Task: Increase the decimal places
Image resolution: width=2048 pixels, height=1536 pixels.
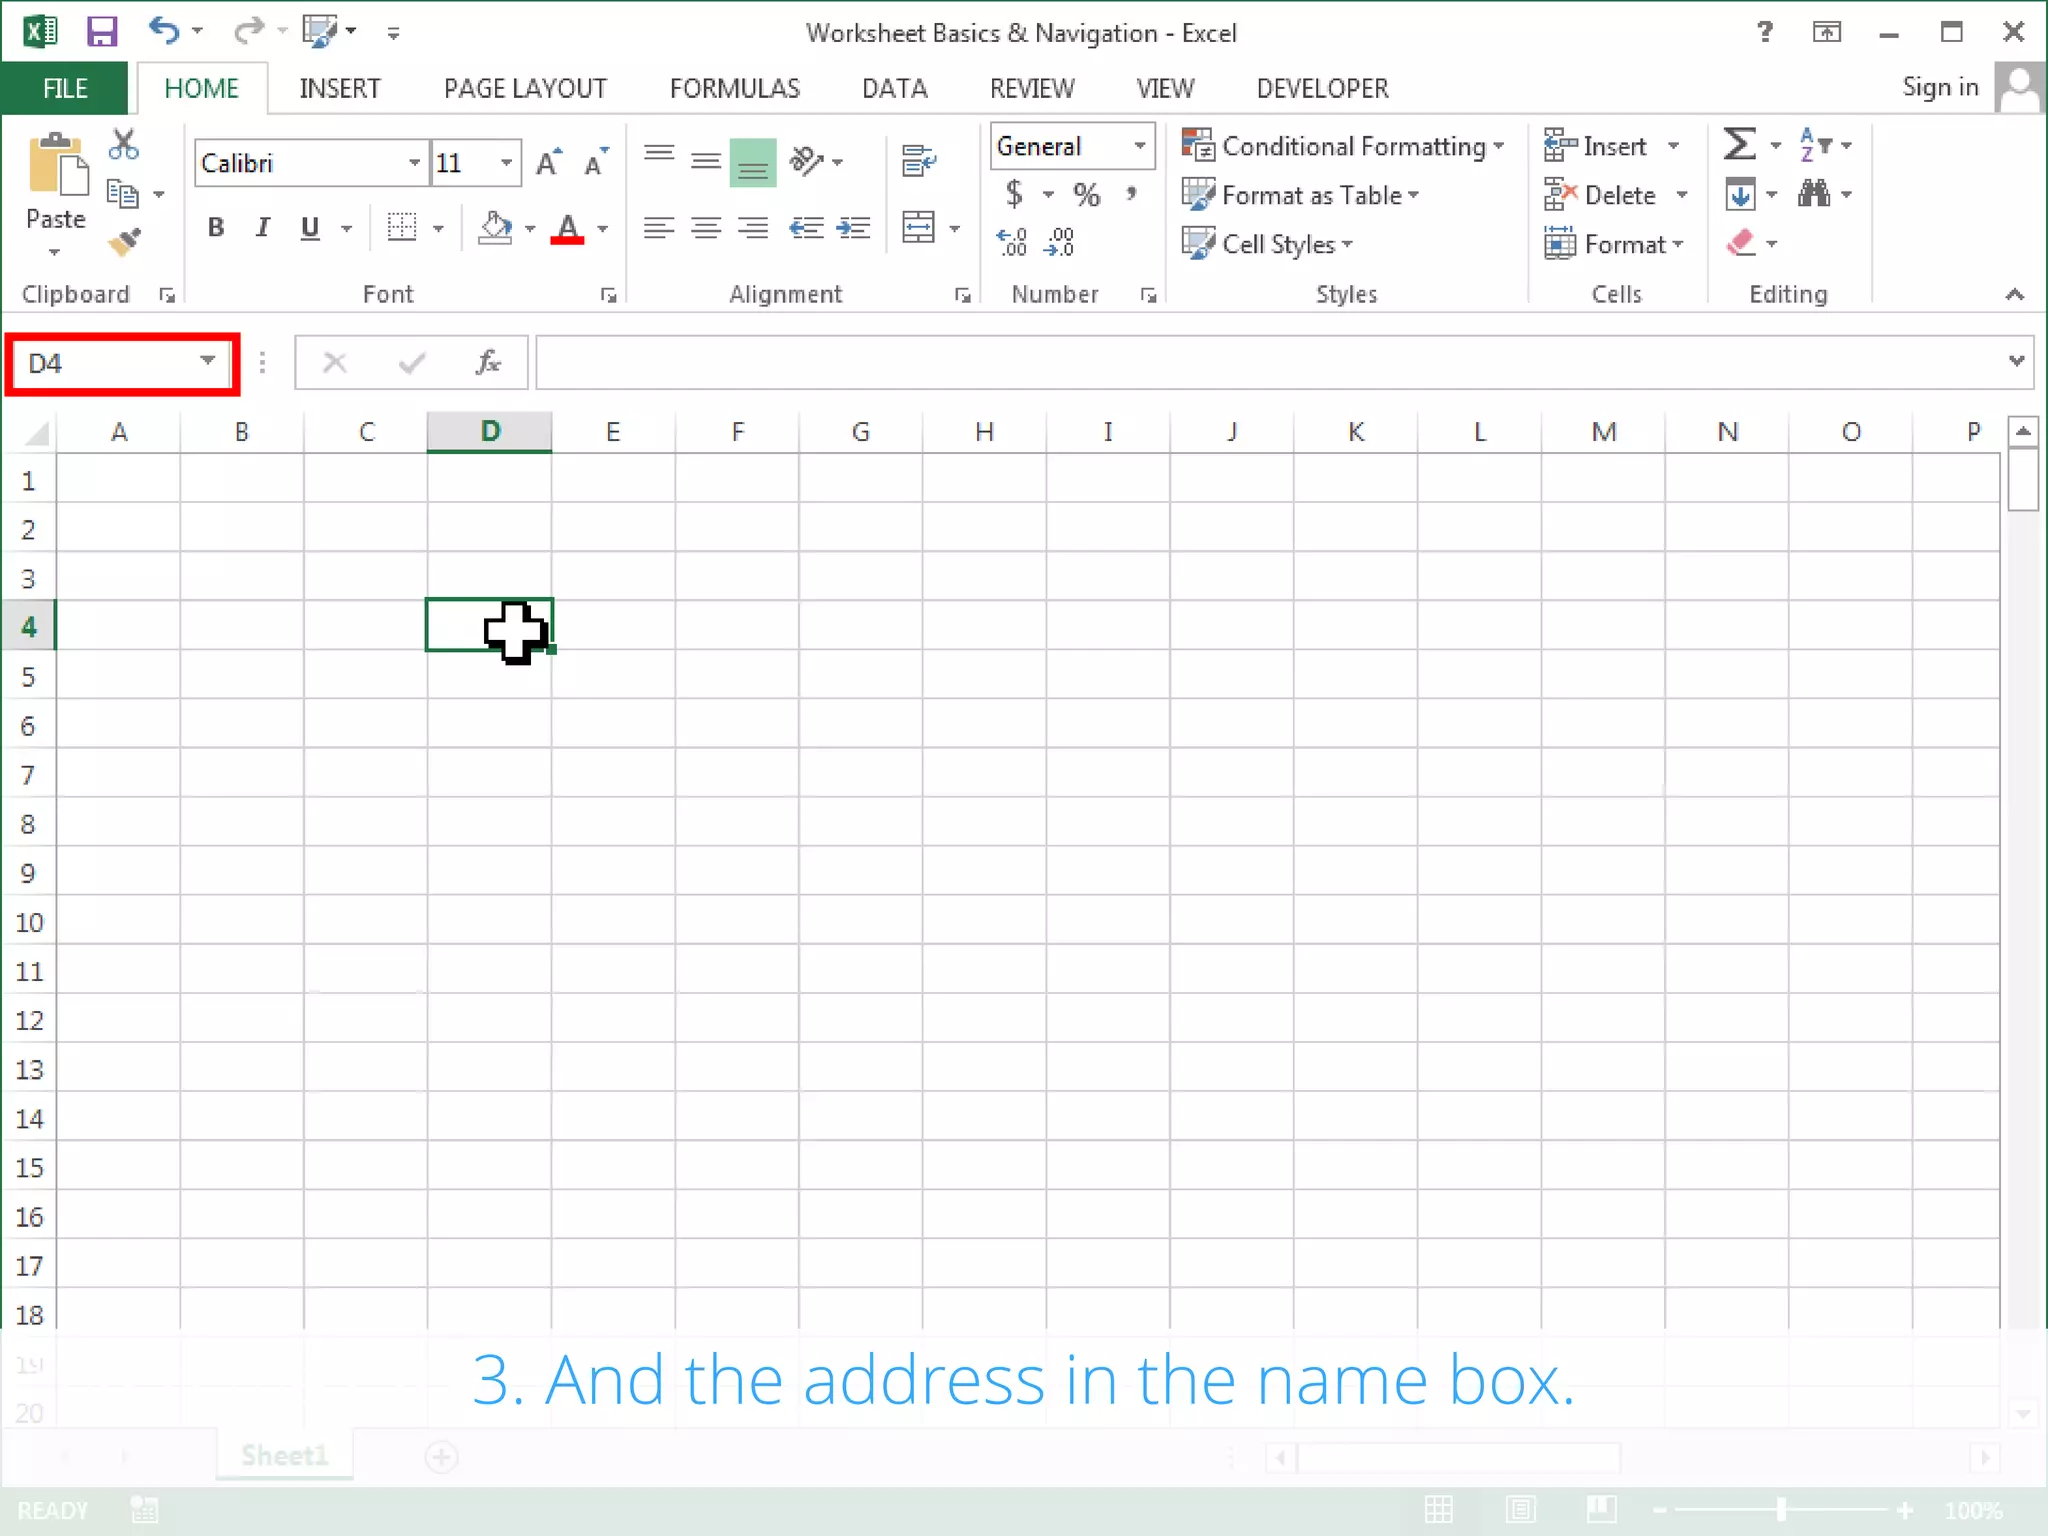Action: coord(1012,242)
